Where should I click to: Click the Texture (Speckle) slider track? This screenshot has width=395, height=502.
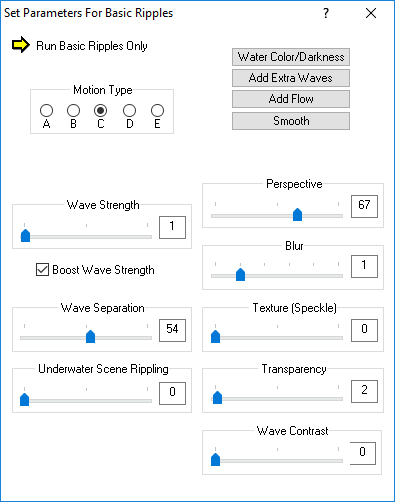point(277,338)
